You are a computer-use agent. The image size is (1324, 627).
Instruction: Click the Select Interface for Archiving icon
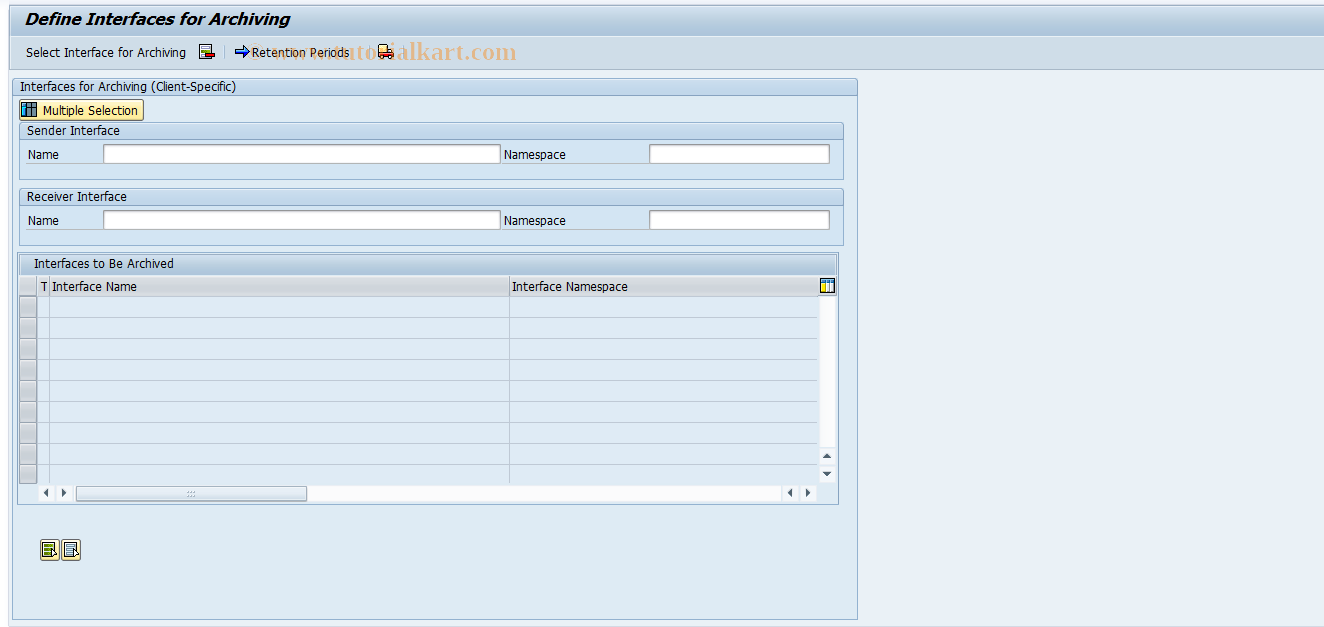pos(206,52)
